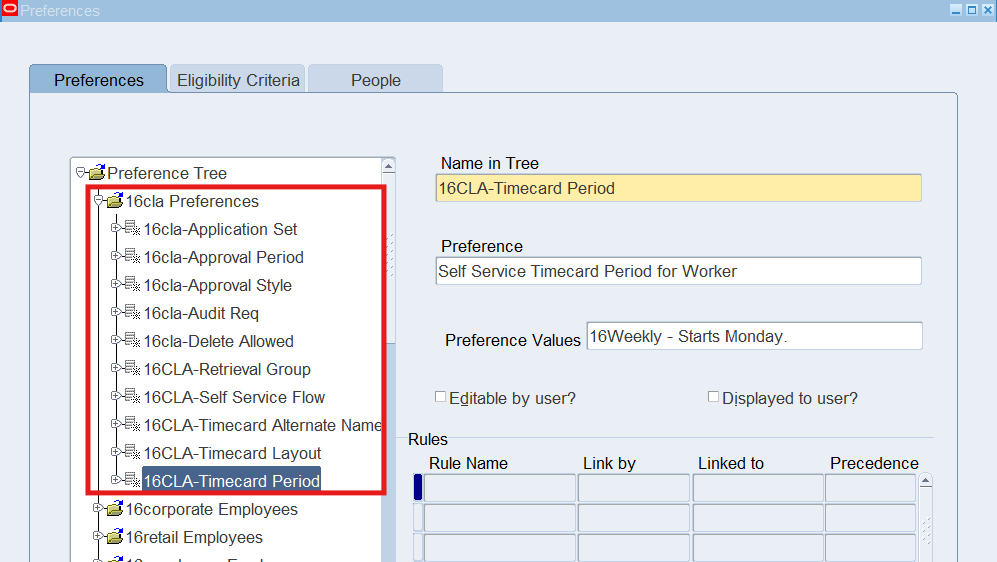Click the 16CLA-Retrieval Group node icon
This screenshot has width=997, height=562.
(132, 370)
